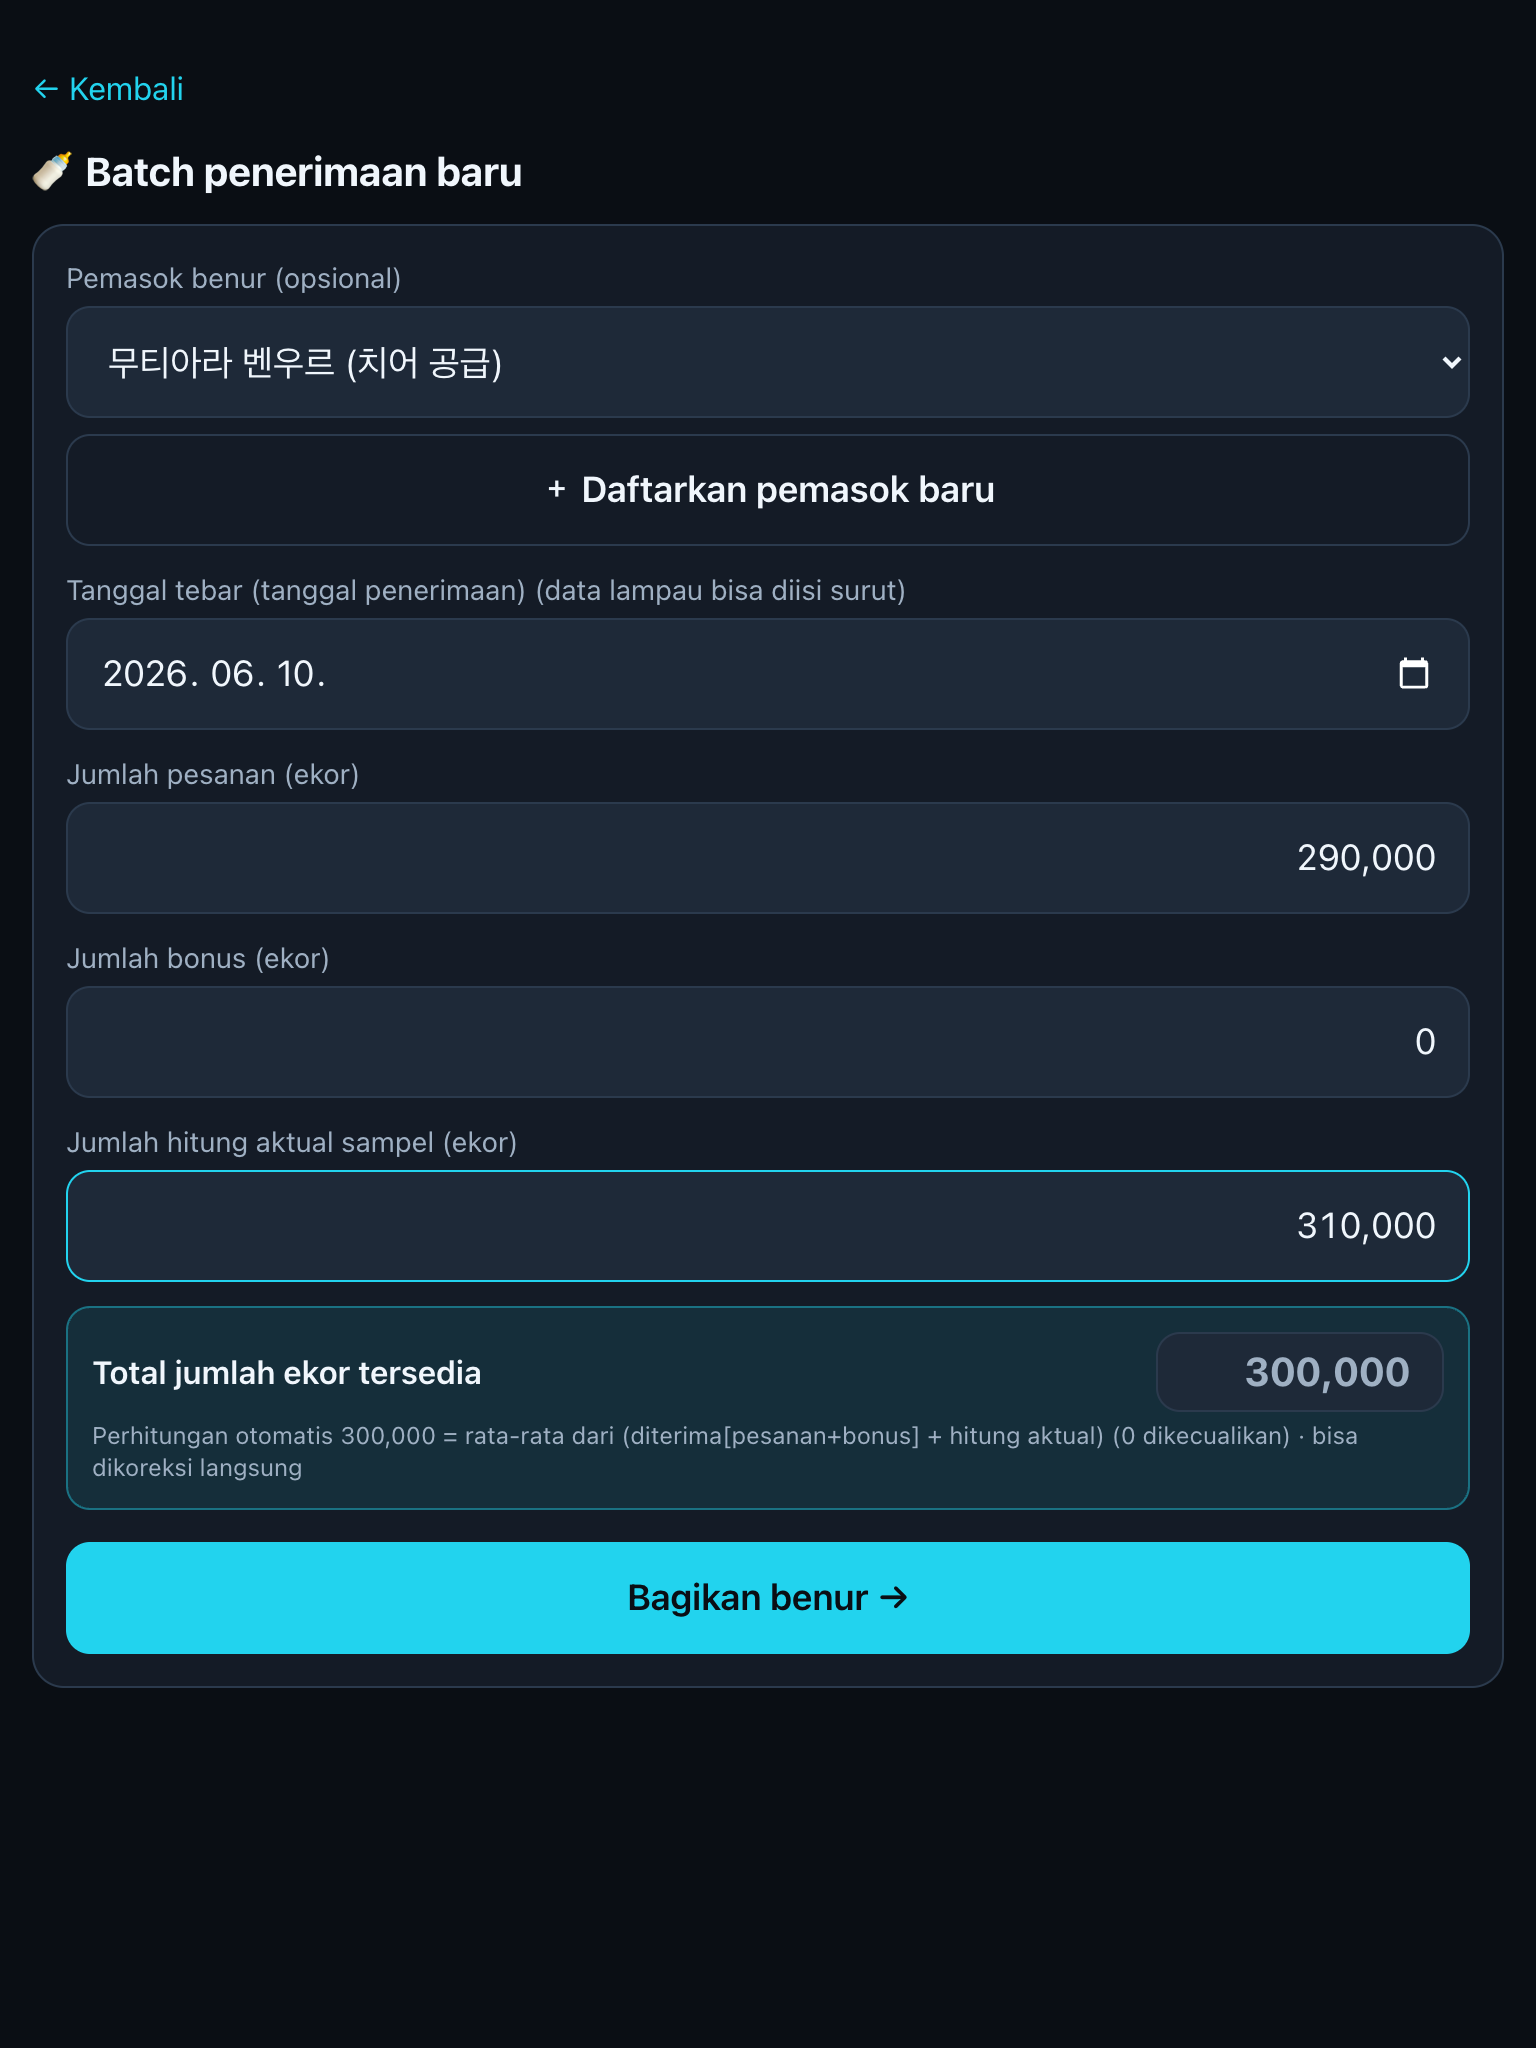This screenshot has width=1536, height=2048.
Task: Select the day 10 in date field
Action: click(x=297, y=674)
